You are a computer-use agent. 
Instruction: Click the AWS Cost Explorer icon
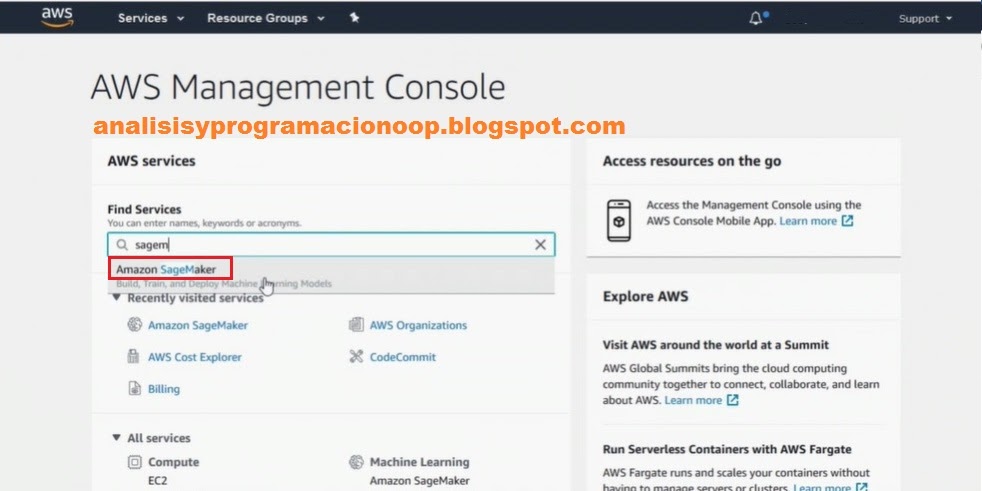point(133,356)
